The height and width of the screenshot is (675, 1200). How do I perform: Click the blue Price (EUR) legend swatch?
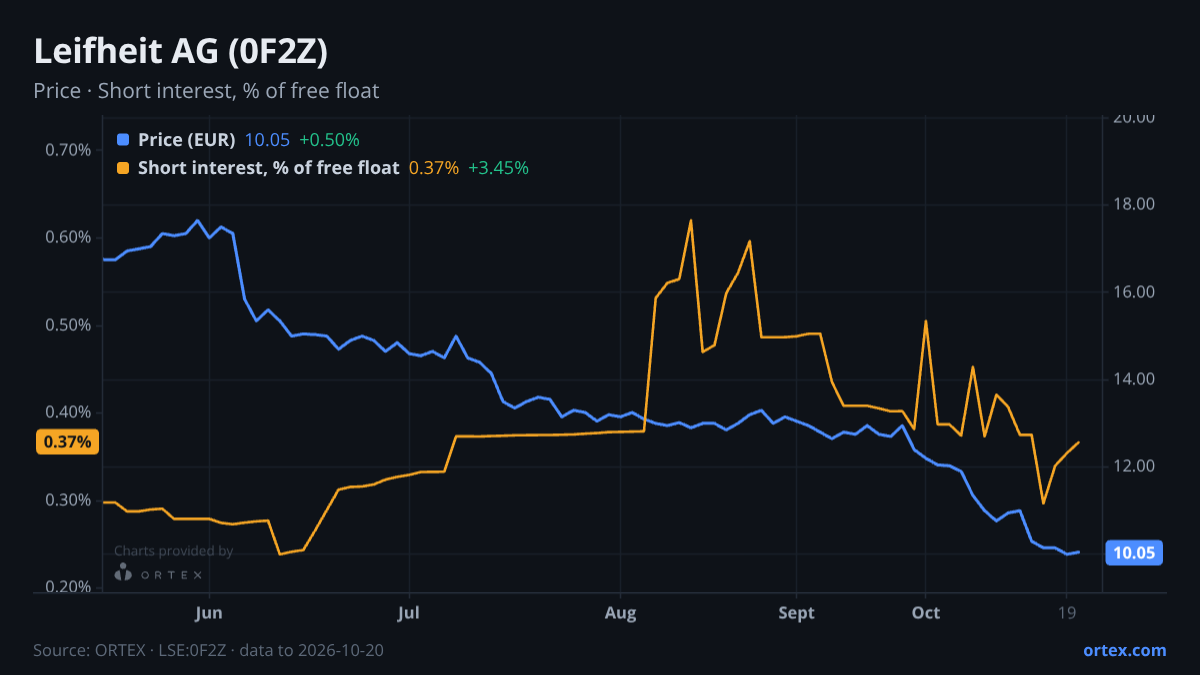(x=123, y=140)
